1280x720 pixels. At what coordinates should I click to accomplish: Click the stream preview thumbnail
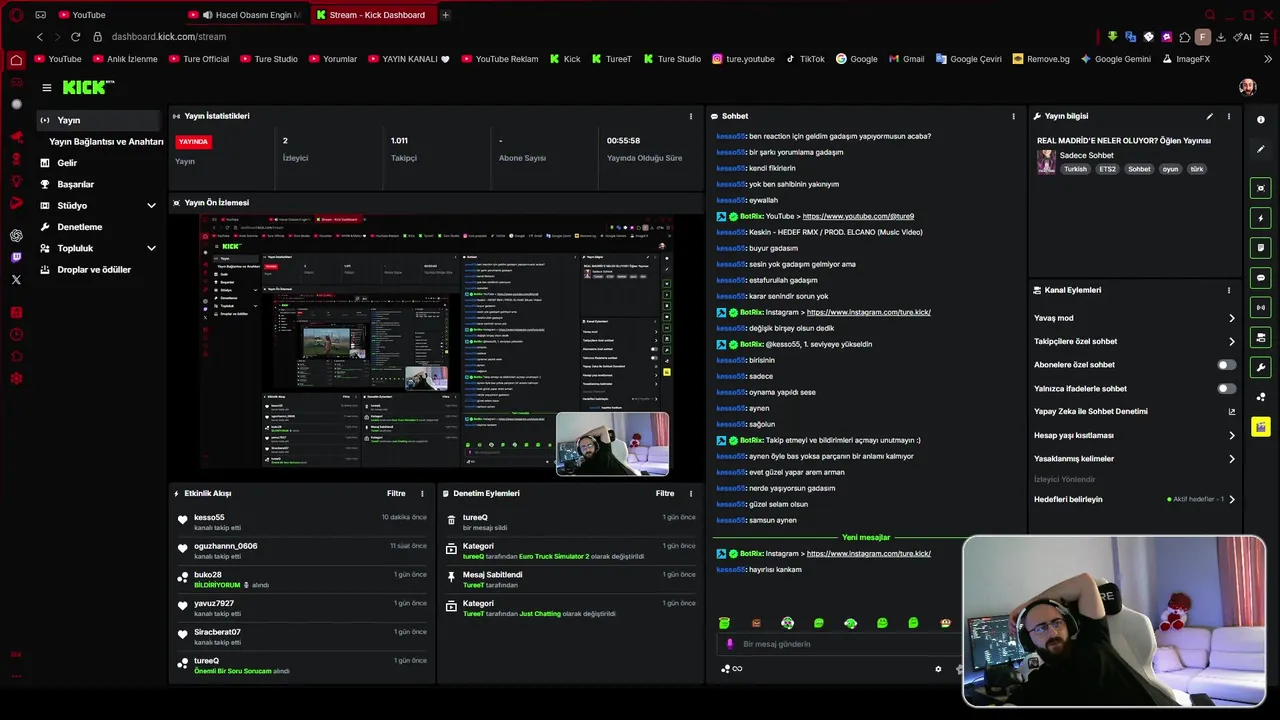(435, 341)
